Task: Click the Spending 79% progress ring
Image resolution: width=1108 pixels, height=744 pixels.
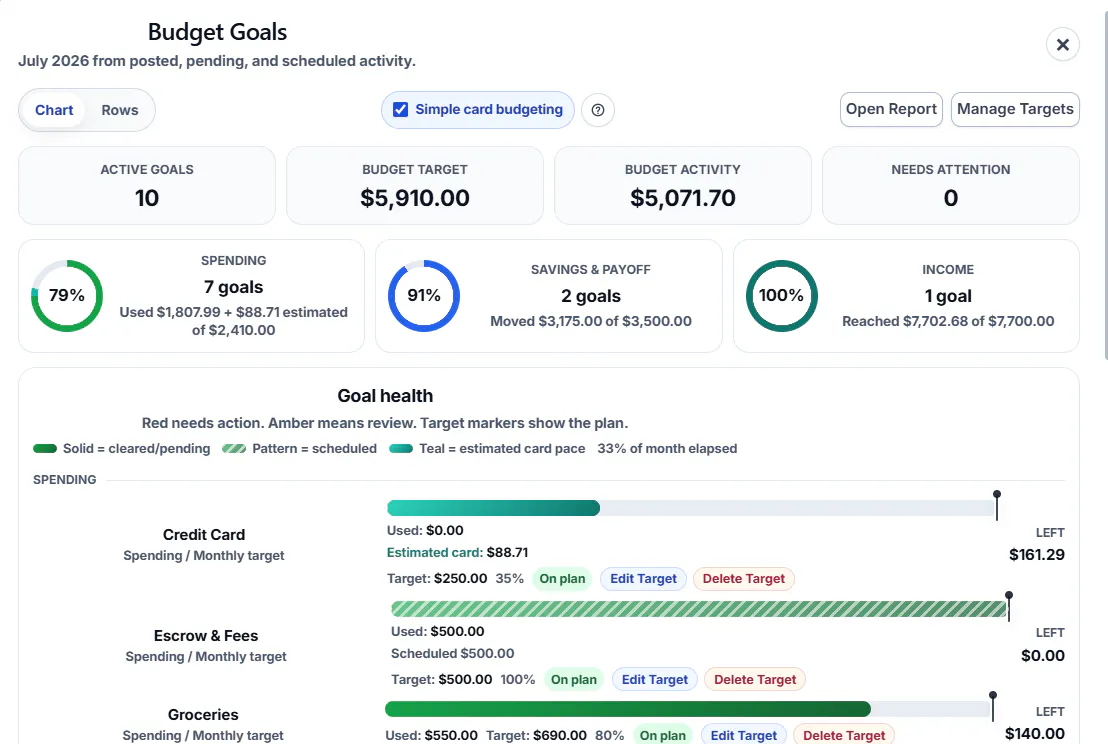Action: [x=67, y=296]
